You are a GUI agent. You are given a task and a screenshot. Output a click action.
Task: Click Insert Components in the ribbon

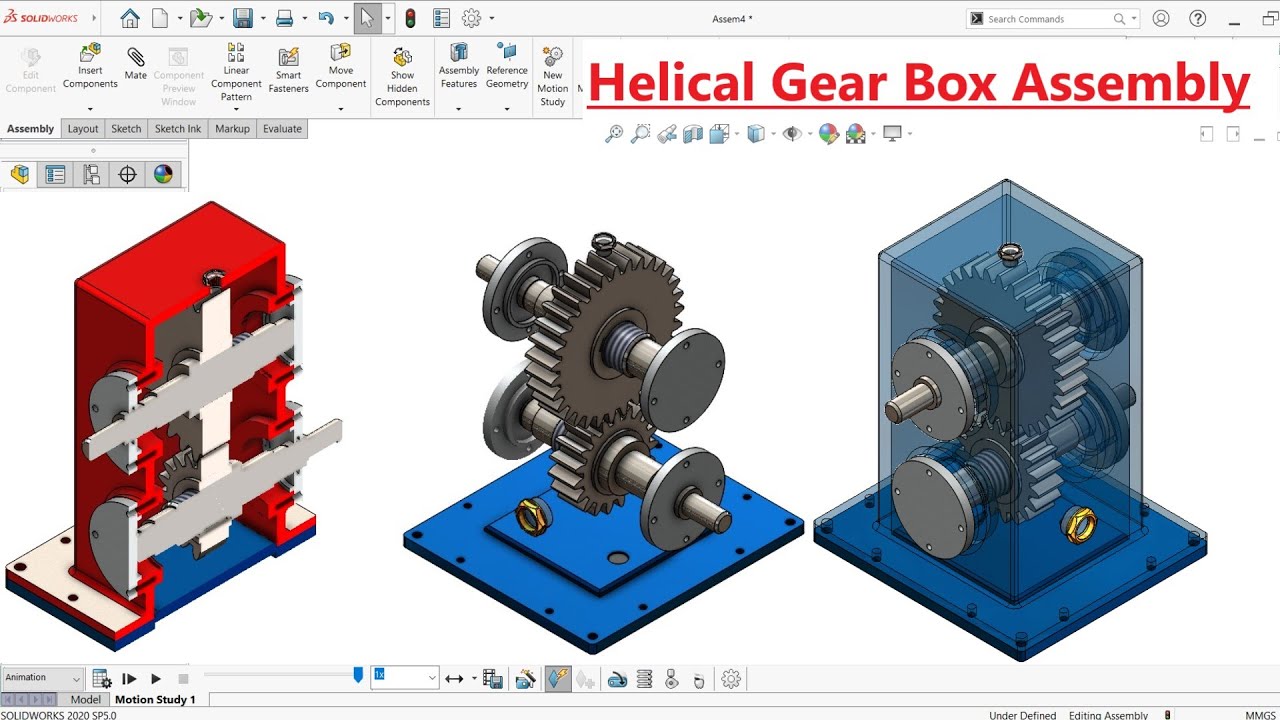coord(90,66)
